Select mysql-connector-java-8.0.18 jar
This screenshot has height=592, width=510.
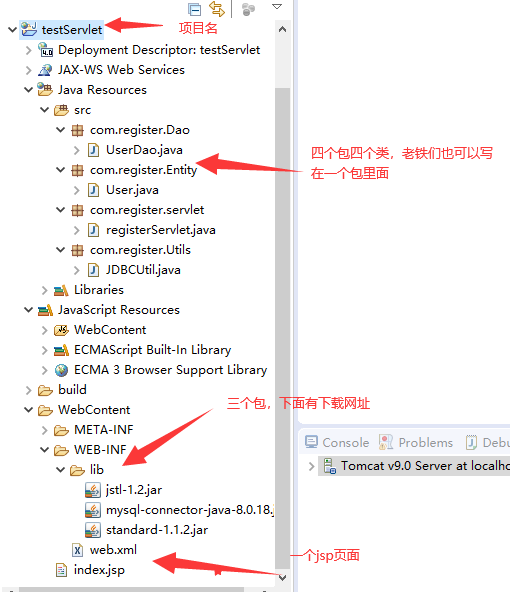coord(189,510)
